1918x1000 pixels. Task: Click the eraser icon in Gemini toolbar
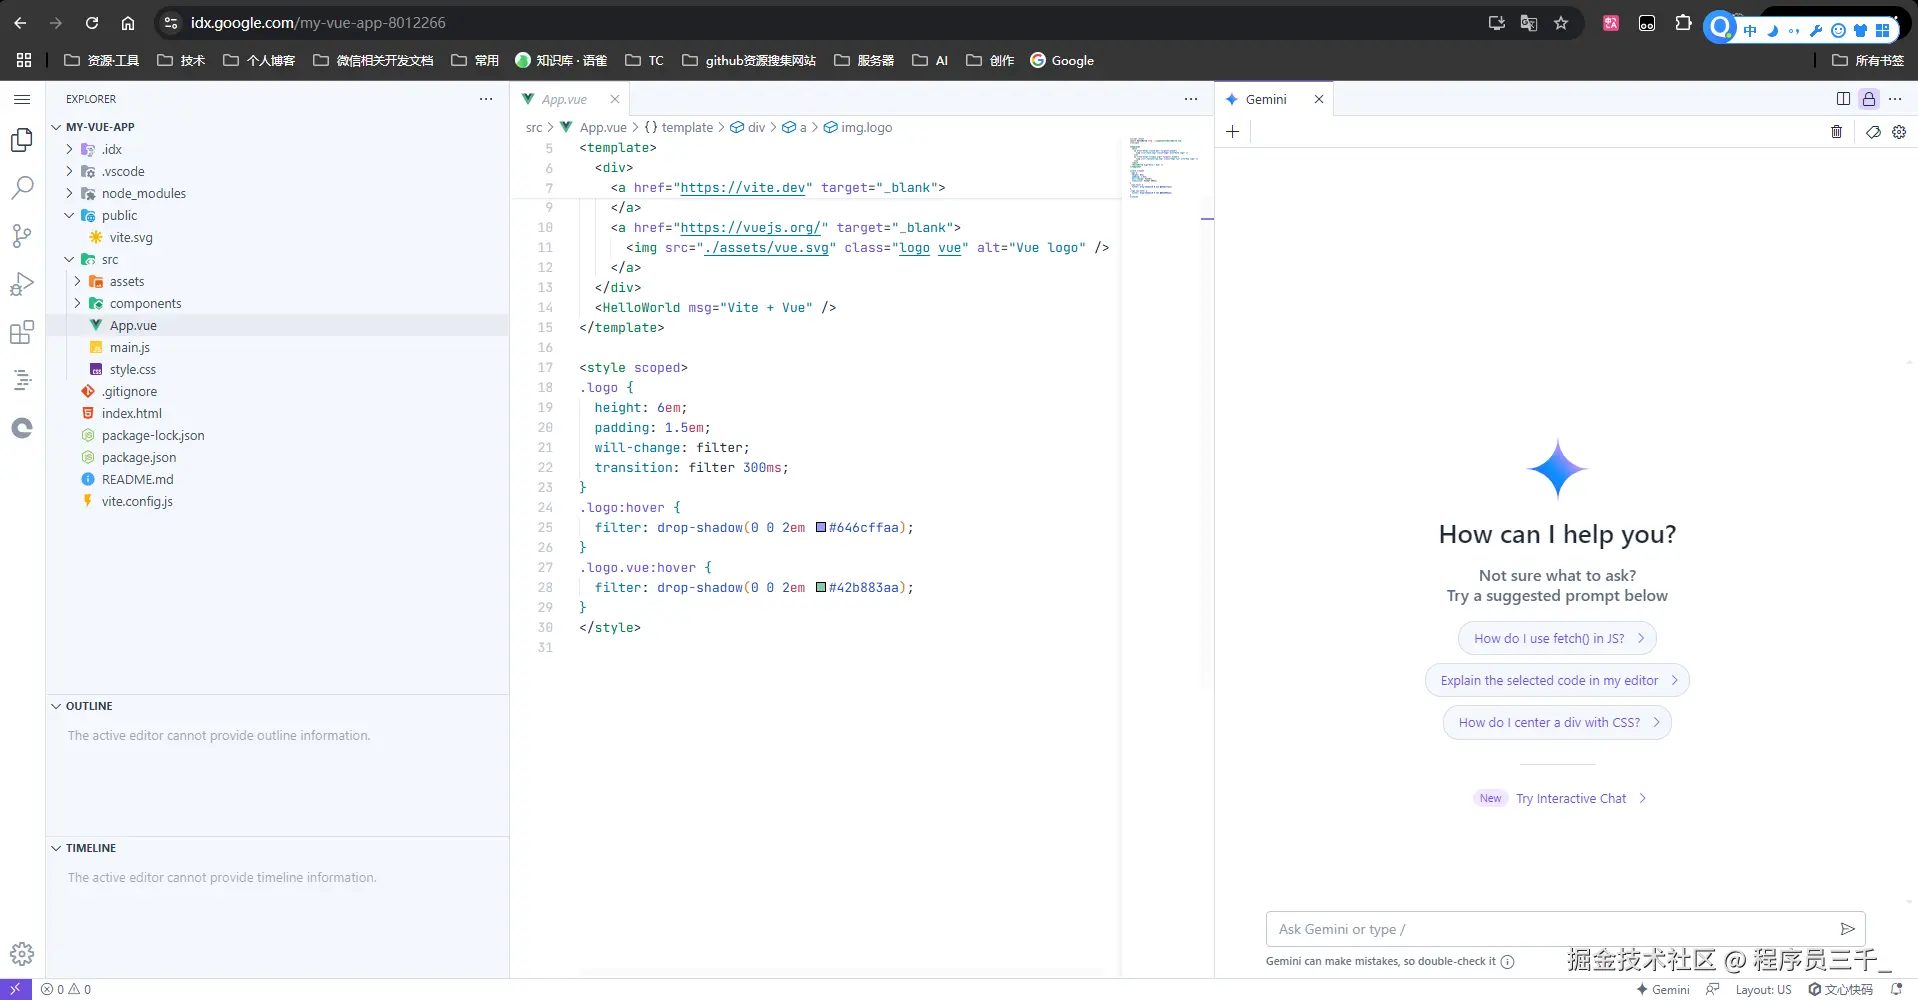pos(1873,132)
